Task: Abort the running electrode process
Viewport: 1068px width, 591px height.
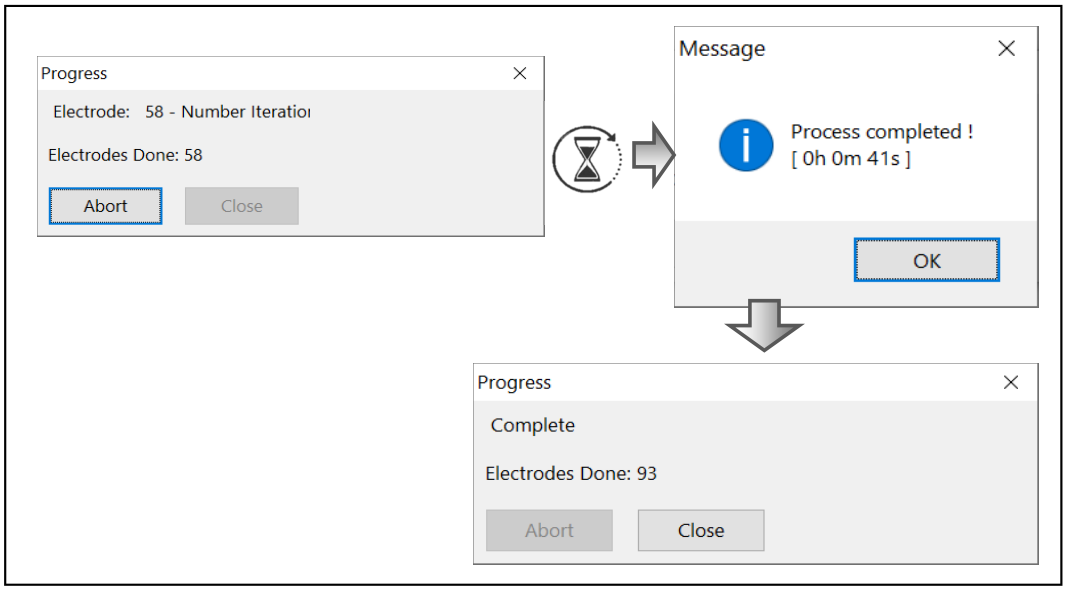Action: tap(106, 206)
